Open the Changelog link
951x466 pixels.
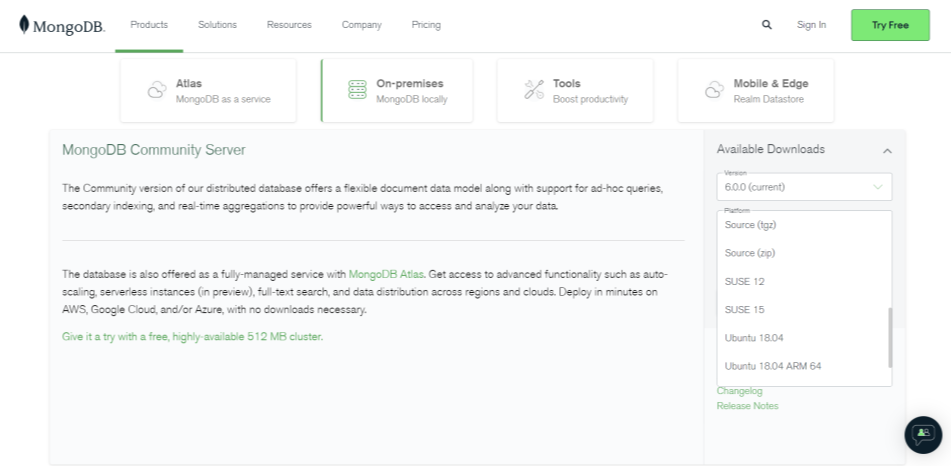pos(739,391)
